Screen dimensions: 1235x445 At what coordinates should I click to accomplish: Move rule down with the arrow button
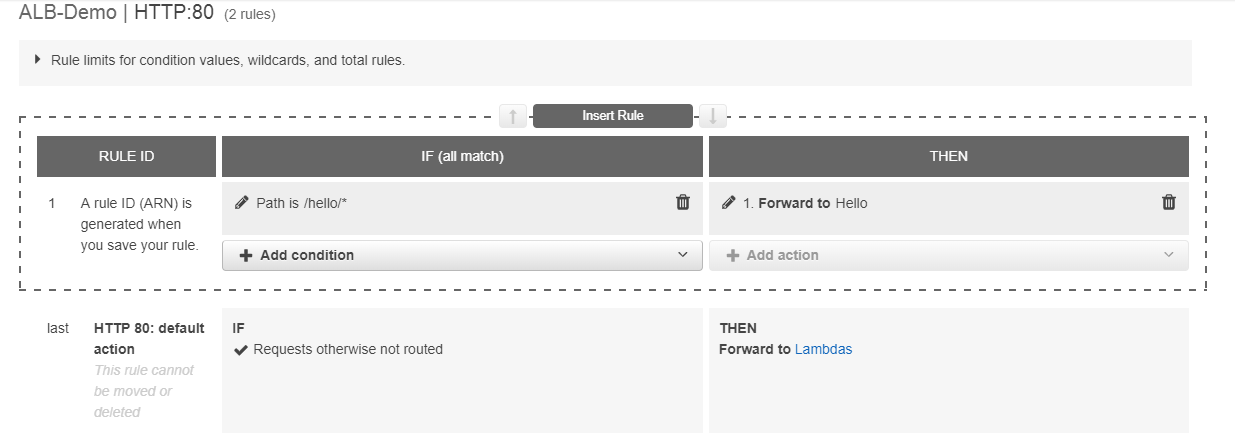713,116
